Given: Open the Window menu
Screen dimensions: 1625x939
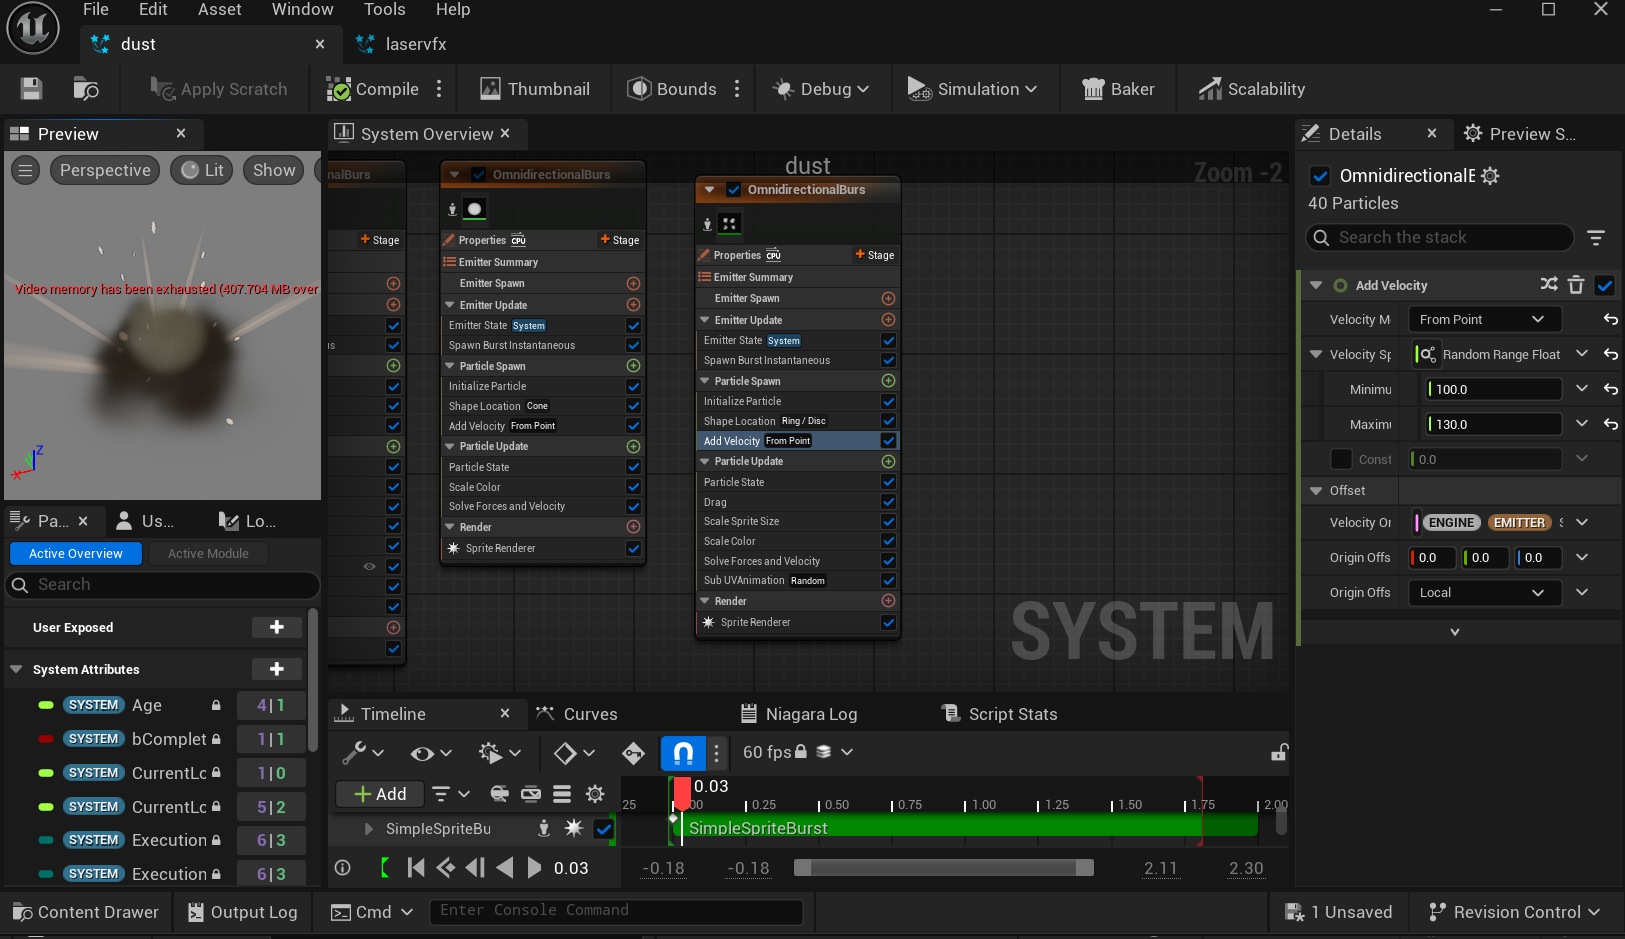Looking at the screenshot, I should tap(302, 9).
